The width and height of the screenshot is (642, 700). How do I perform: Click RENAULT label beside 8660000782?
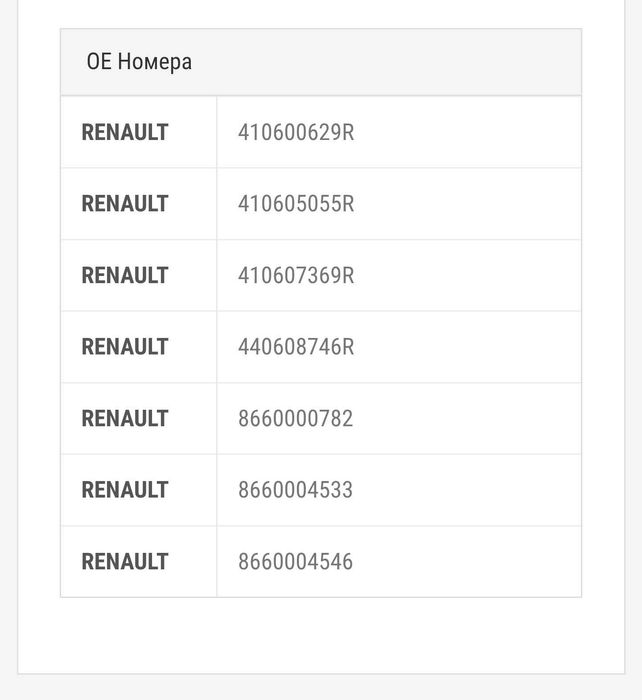[x=125, y=418]
